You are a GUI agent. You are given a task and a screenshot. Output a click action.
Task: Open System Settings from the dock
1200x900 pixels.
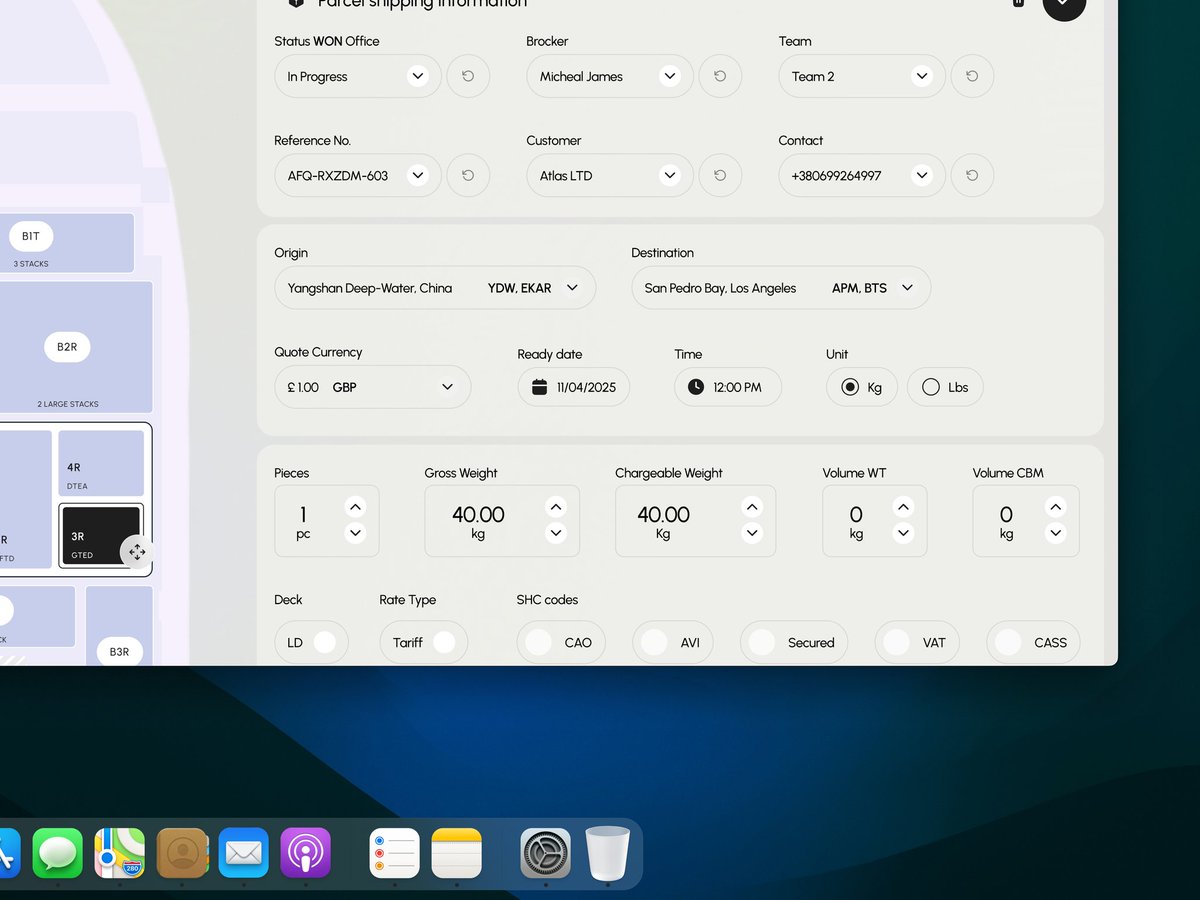pyautogui.click(x=546, y=853)
